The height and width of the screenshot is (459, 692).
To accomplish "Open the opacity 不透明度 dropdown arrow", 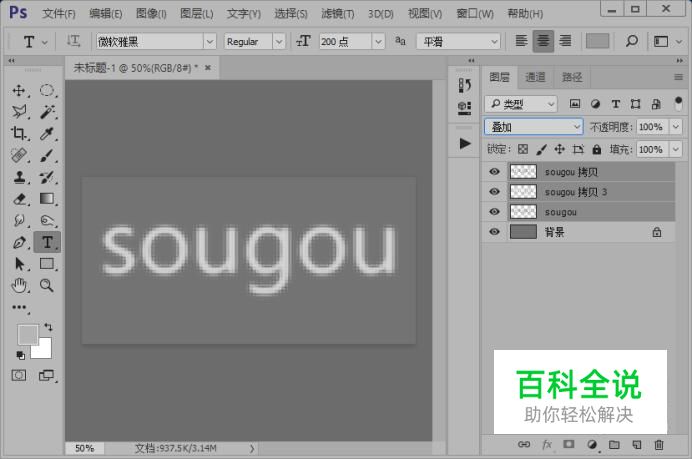I will [676, 127].
